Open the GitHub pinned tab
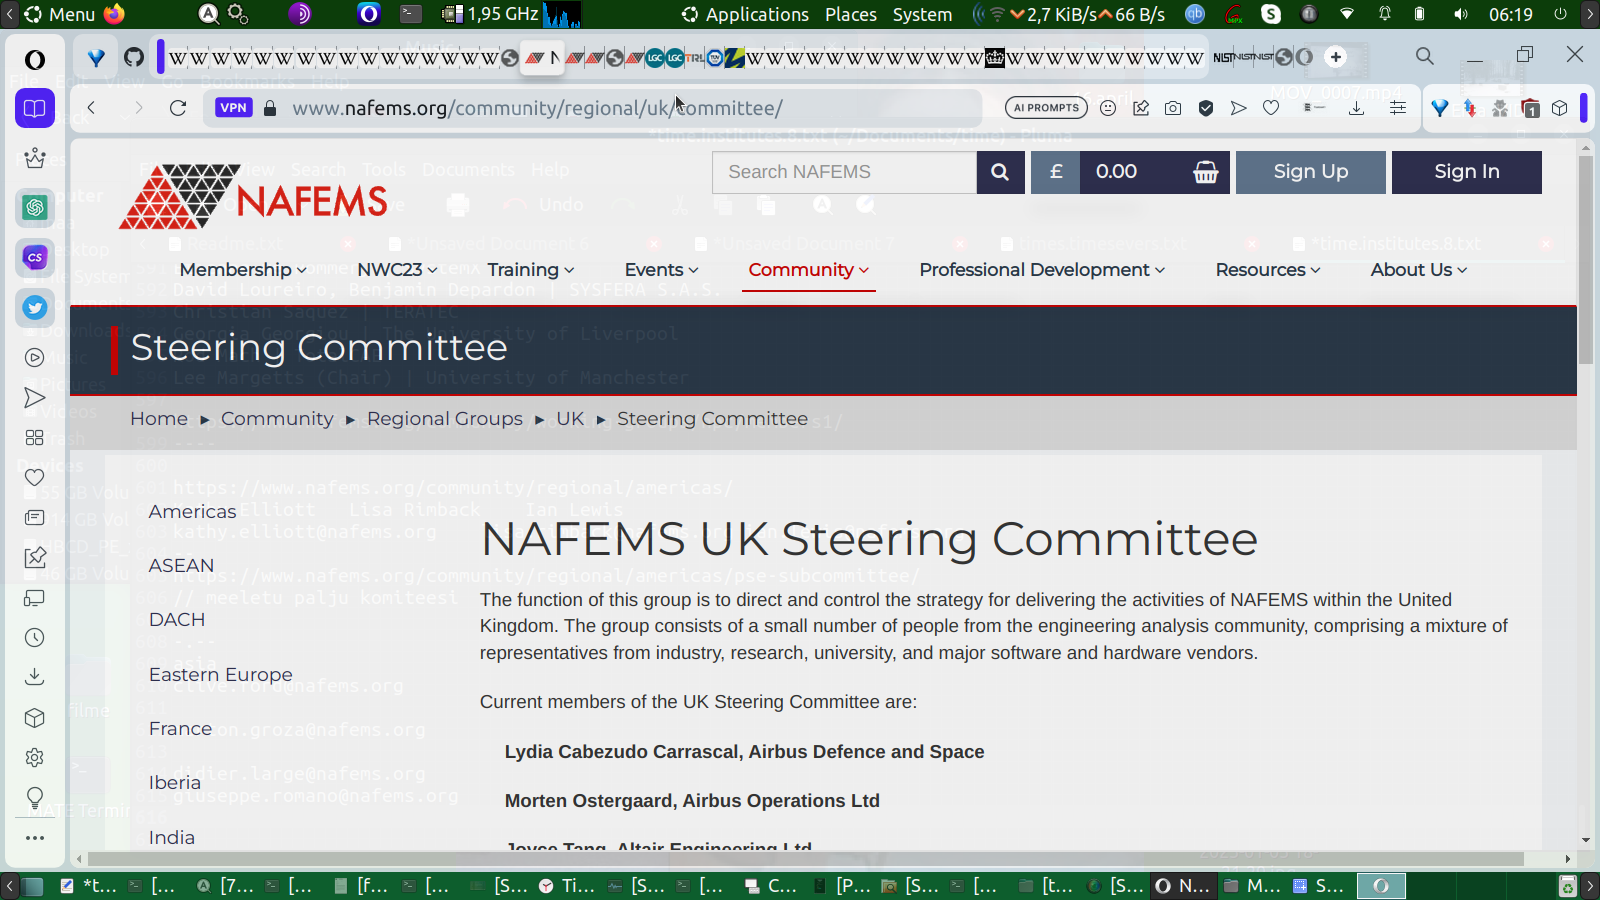This screenshot has width=1600, height=900. coord(134,57)
